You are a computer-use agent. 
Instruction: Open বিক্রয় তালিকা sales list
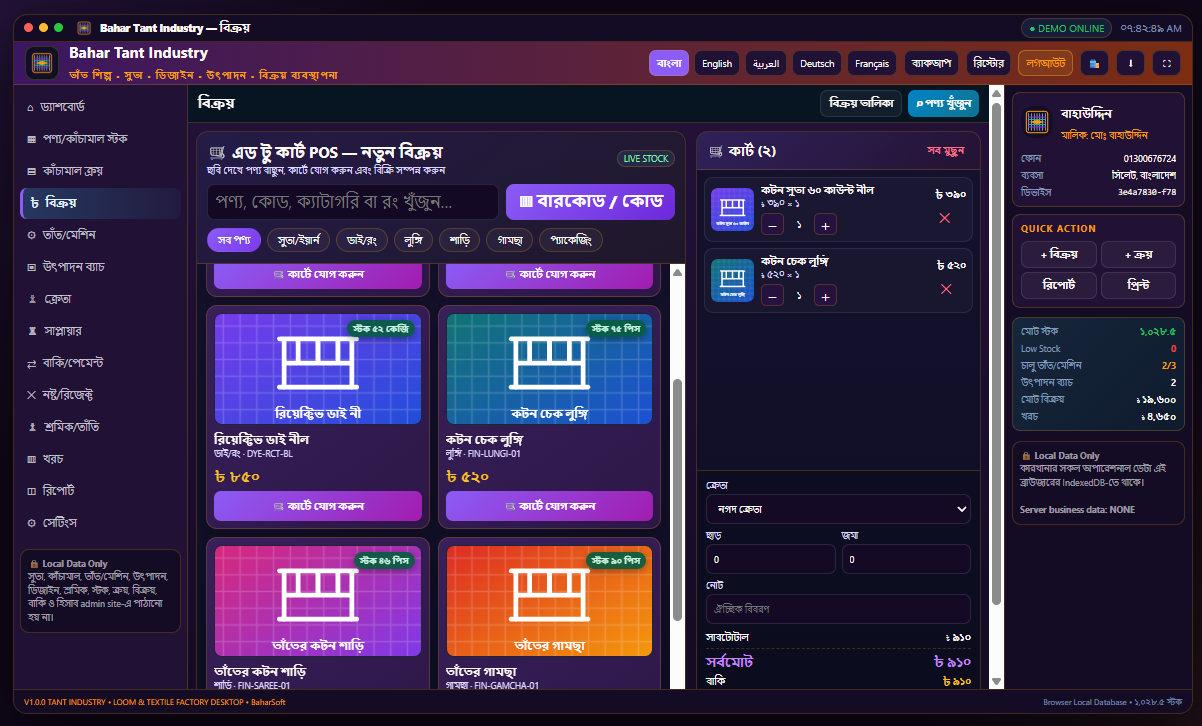click(862, 103)
